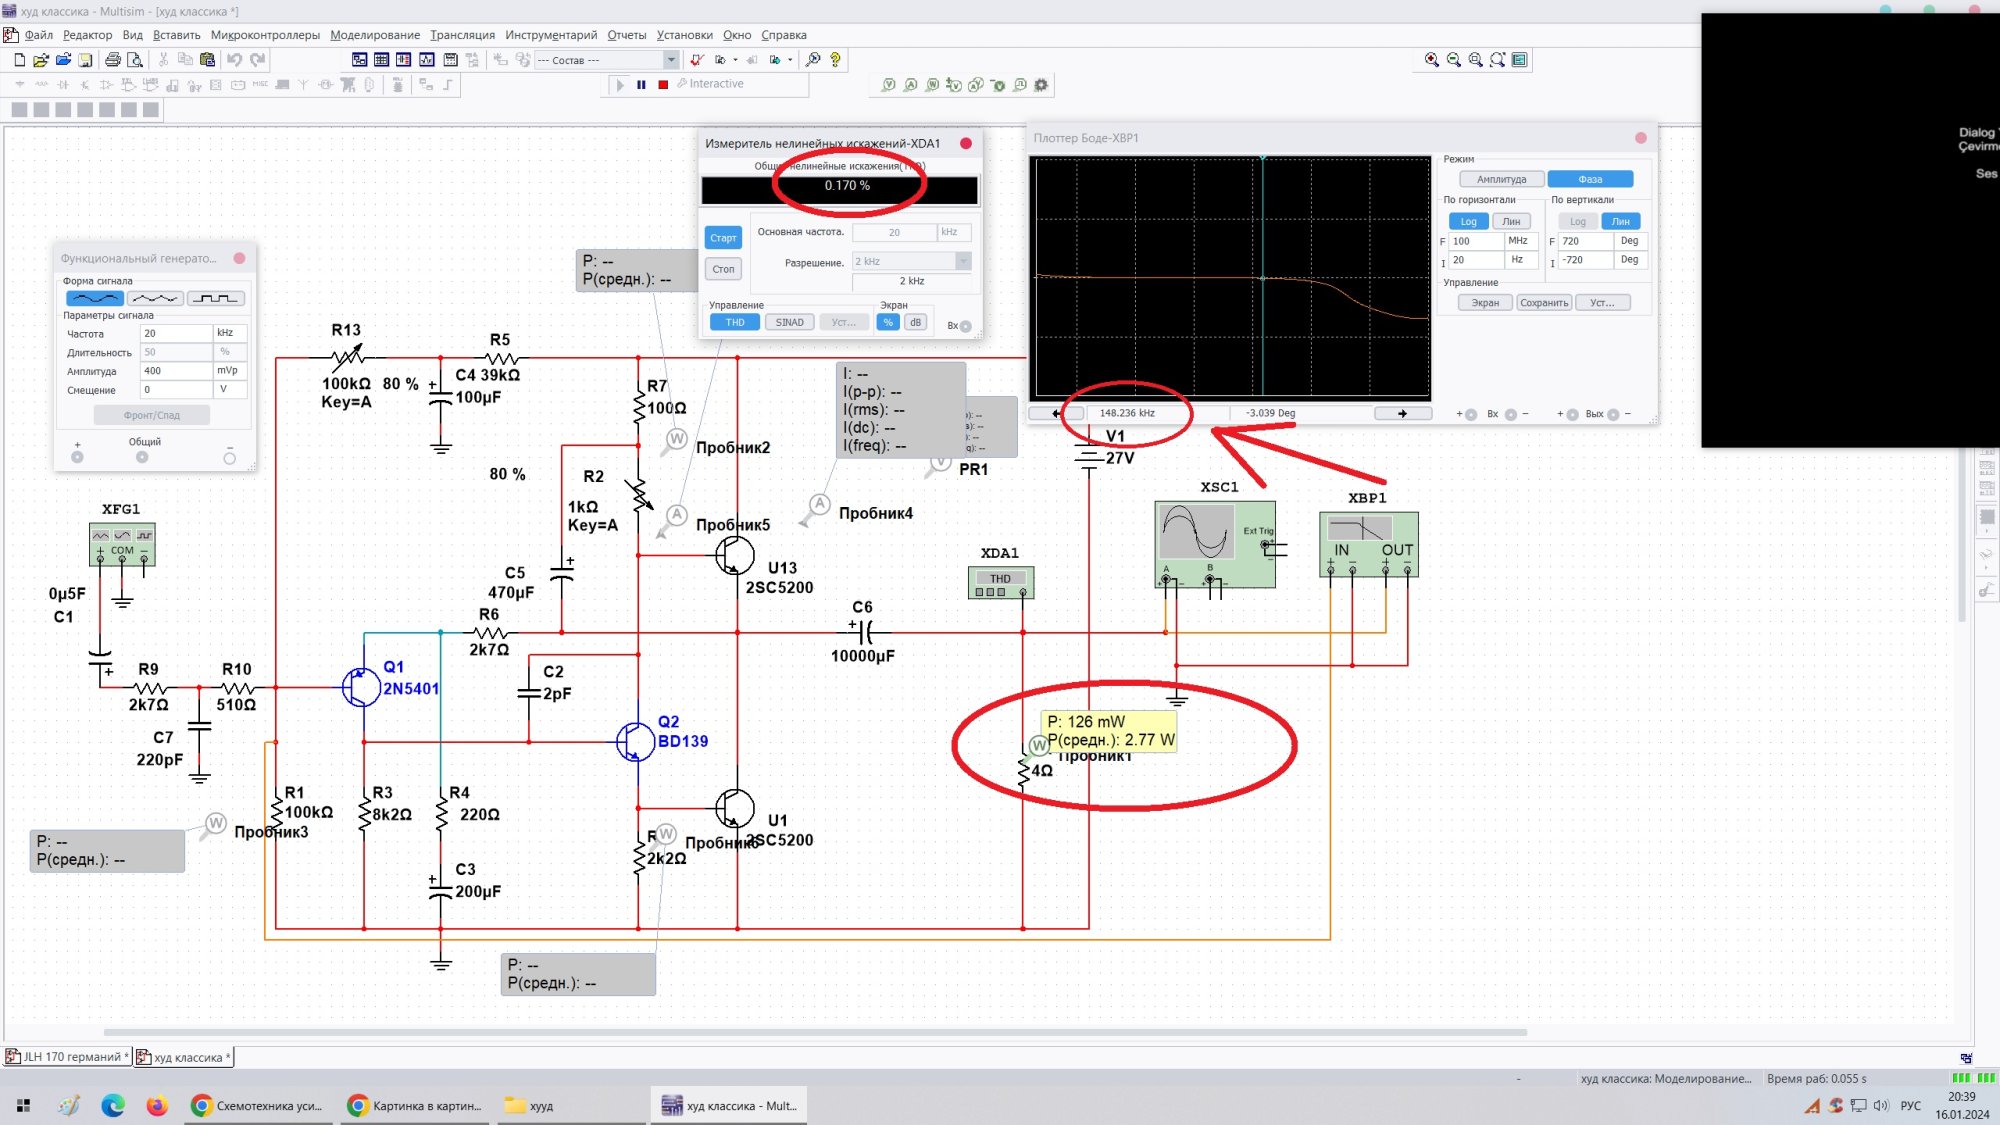
Task: Set horizontal axis to Лин scale
Action: point(1510,221)
